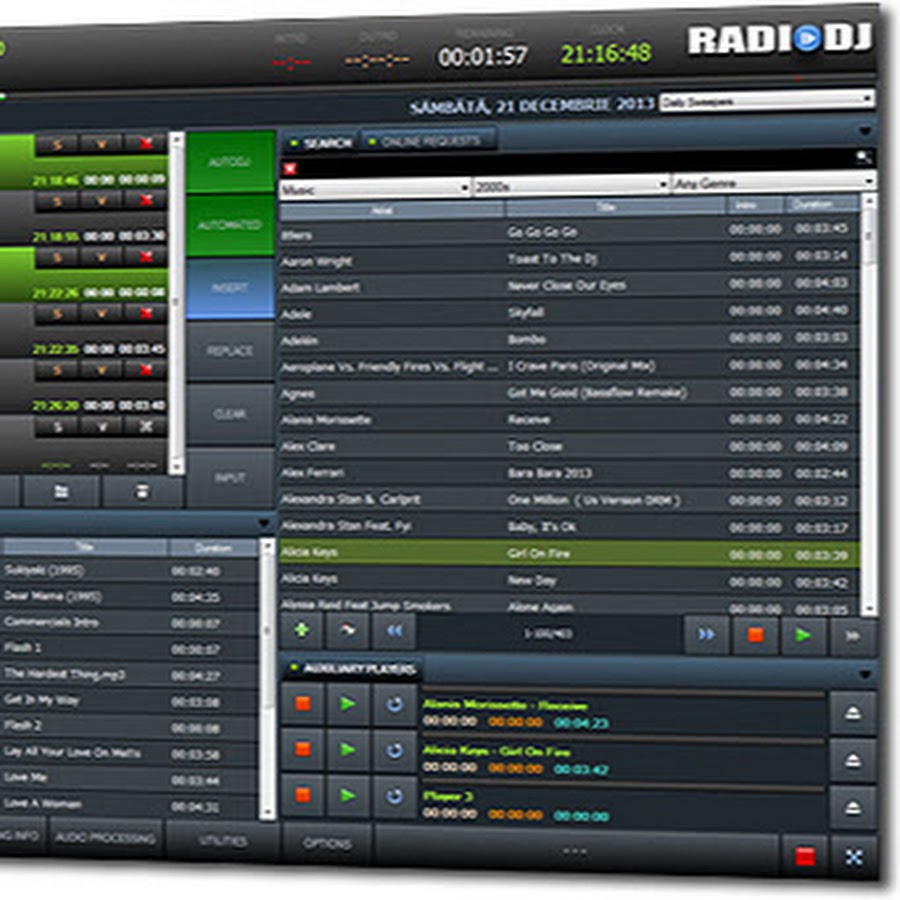Play the Player 3 auxiliary deck
The image size is (900, 900).
(x=347, y=796)
